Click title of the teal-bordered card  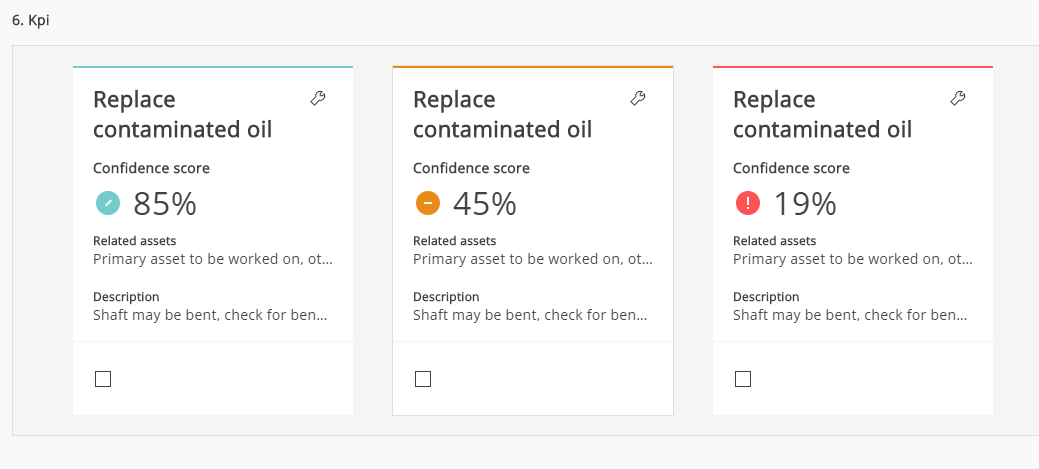tap(182, 115)
